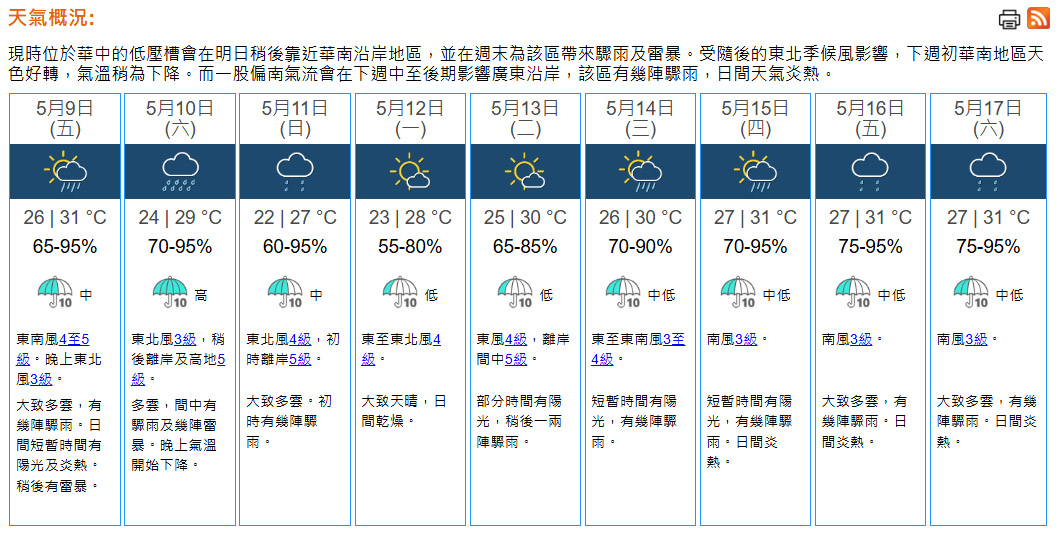Open the 南風3級 link under May 17

click(x=976, y=339)
